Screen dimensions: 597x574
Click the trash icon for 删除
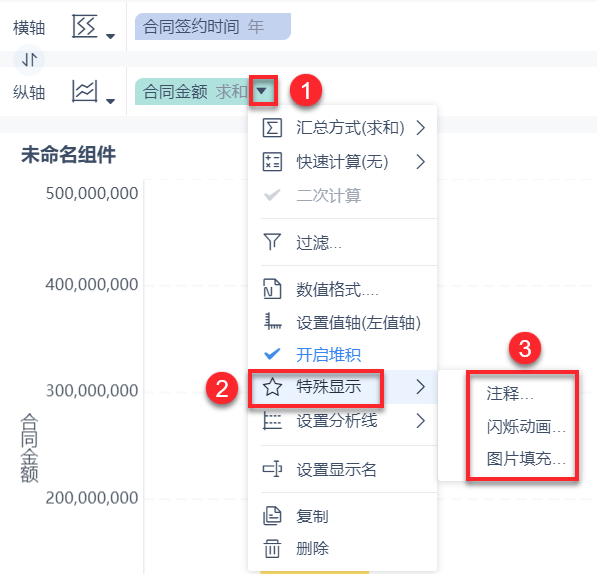tap(272, 548)
